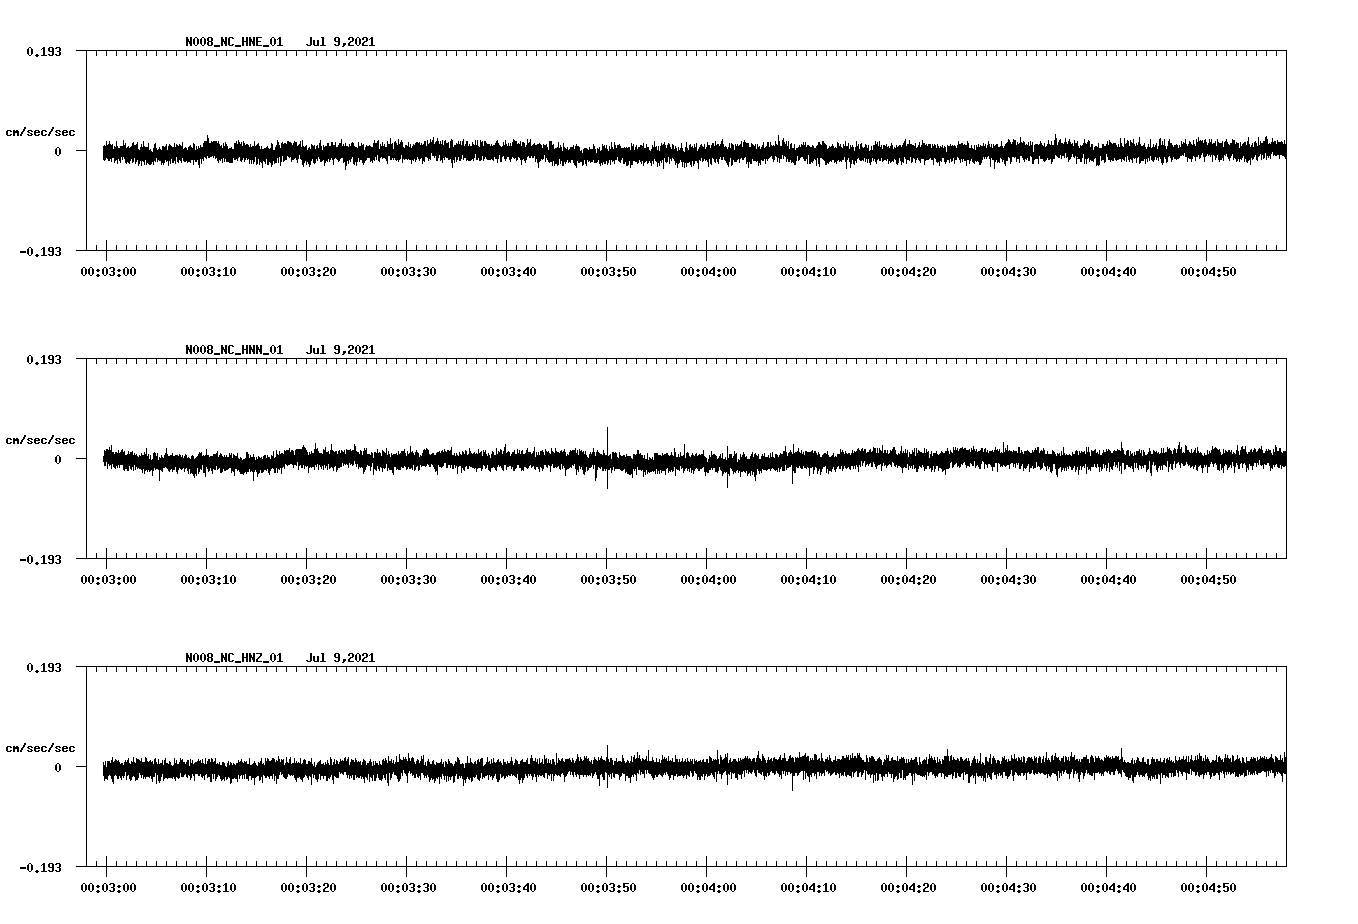Click the cm/sec/sec unit label on top plot
This screenshot has width=1358, height=924.
pos(41,131)
